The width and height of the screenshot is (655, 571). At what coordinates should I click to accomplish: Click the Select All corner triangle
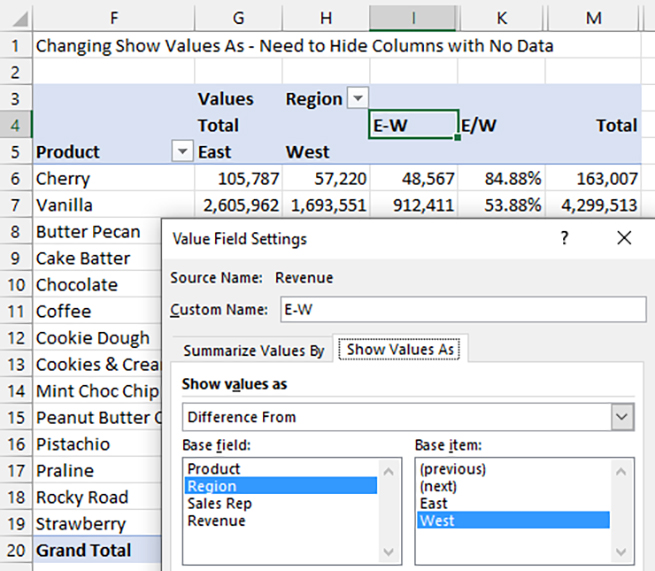17,18
